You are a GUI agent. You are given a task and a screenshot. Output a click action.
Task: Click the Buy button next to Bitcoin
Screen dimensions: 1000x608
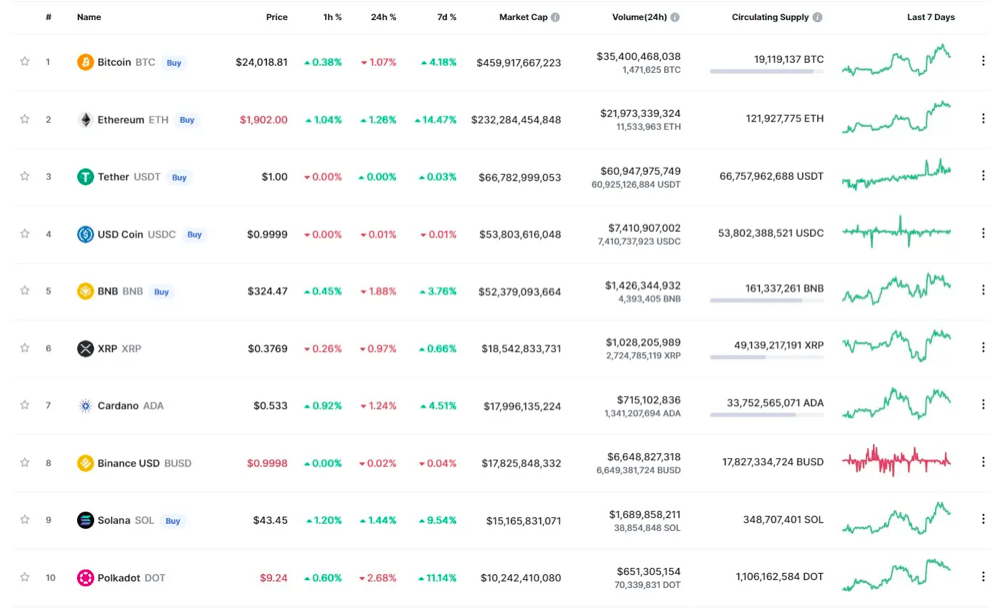[174, 63]
